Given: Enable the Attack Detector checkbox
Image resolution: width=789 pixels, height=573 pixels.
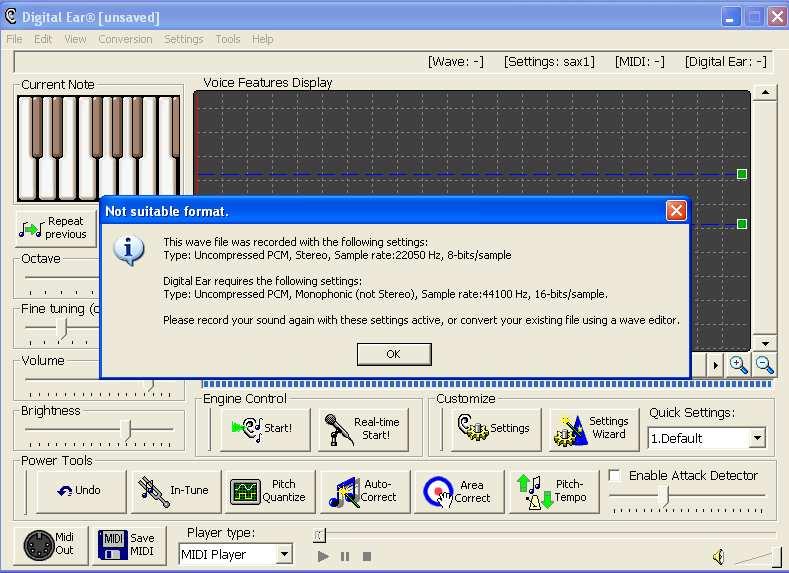Looking at the screenshot, I should pos(614,475).
